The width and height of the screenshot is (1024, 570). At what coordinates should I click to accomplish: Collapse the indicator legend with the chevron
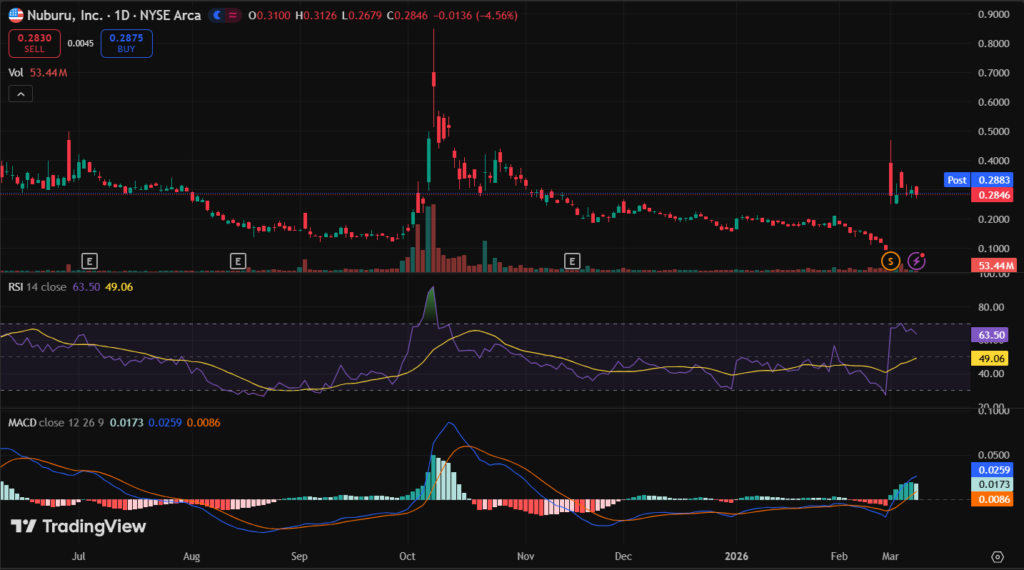[20, 94]
